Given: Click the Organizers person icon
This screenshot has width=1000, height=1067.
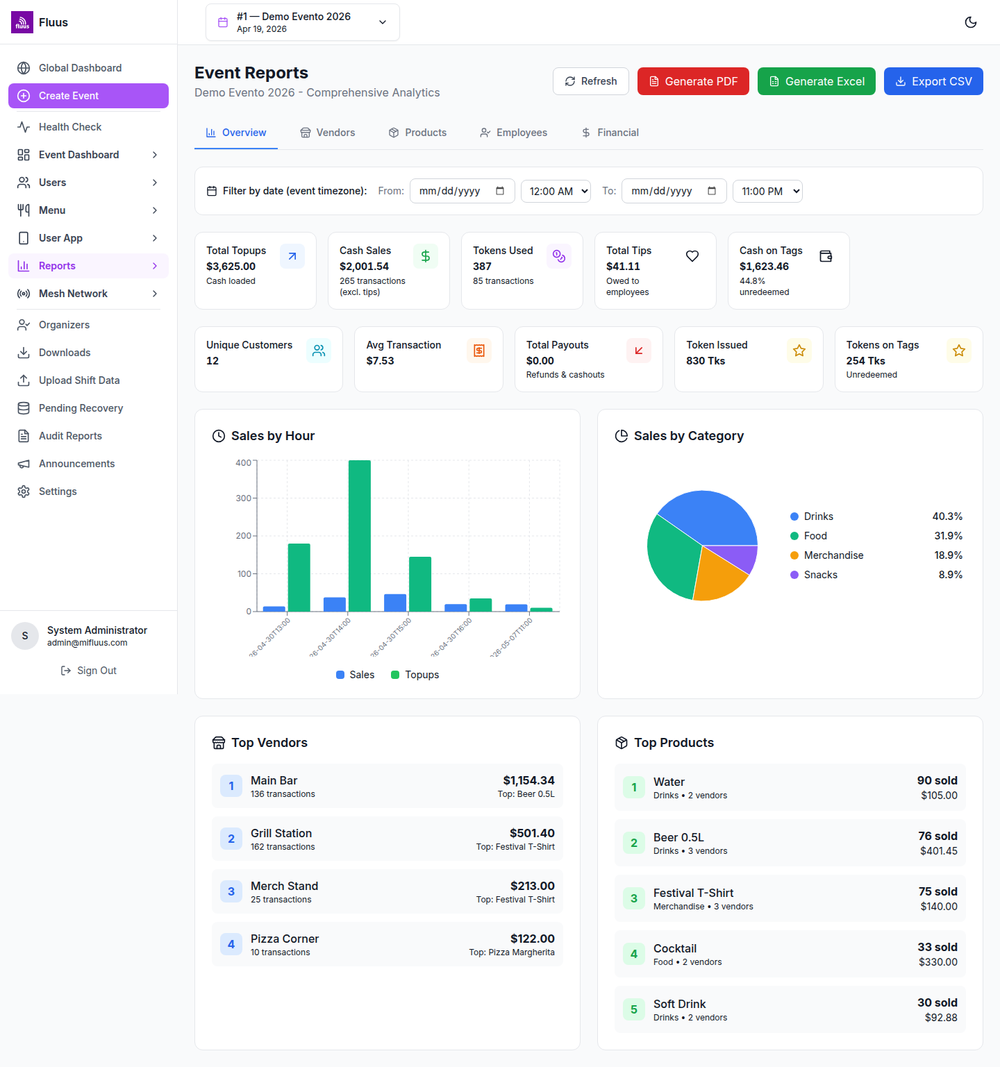Looking at the screenshot, I should click(23, 325).
